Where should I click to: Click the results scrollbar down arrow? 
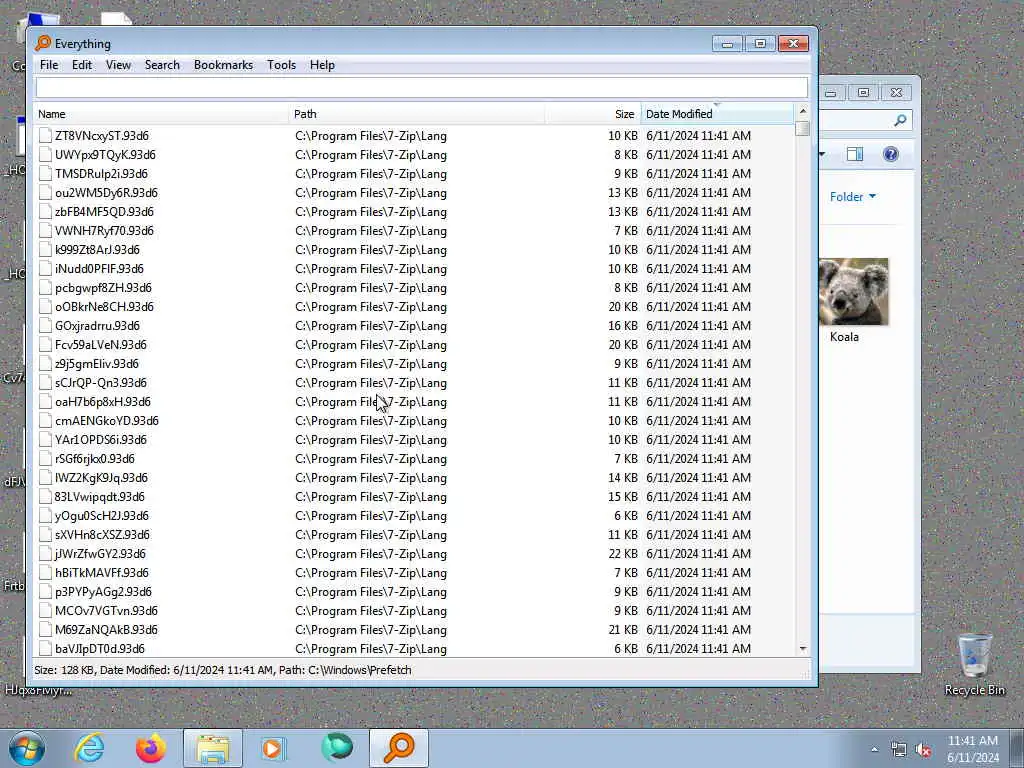tap(803, 648)
